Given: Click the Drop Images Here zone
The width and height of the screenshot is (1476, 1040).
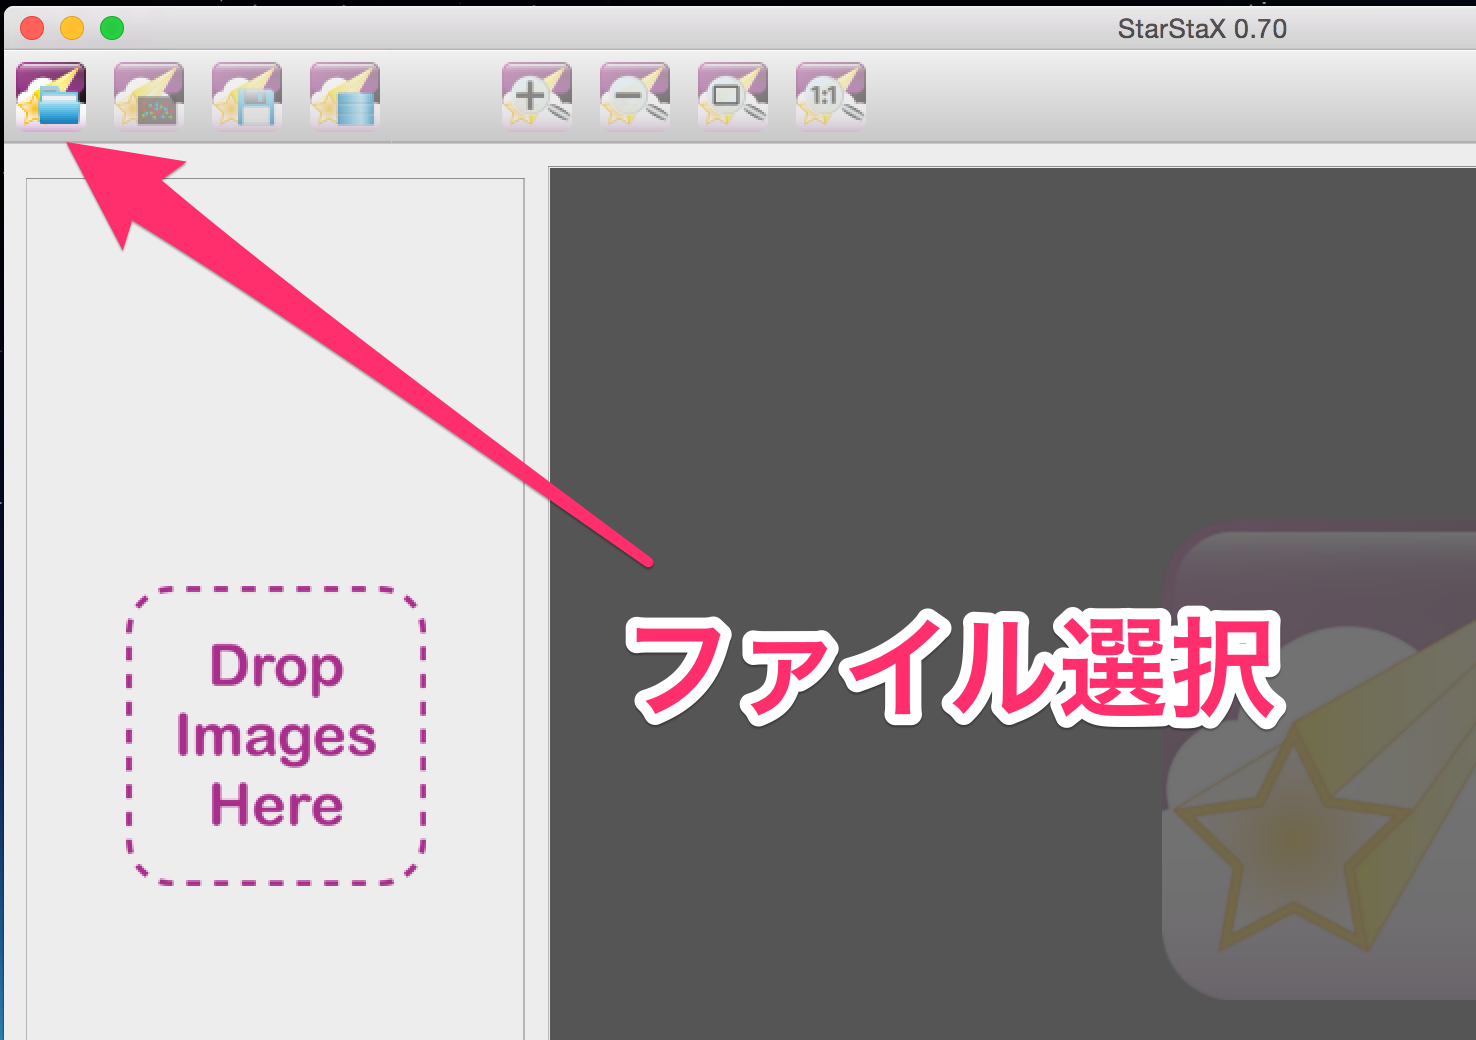Looking at the screenshot, I should click(276, 736).
